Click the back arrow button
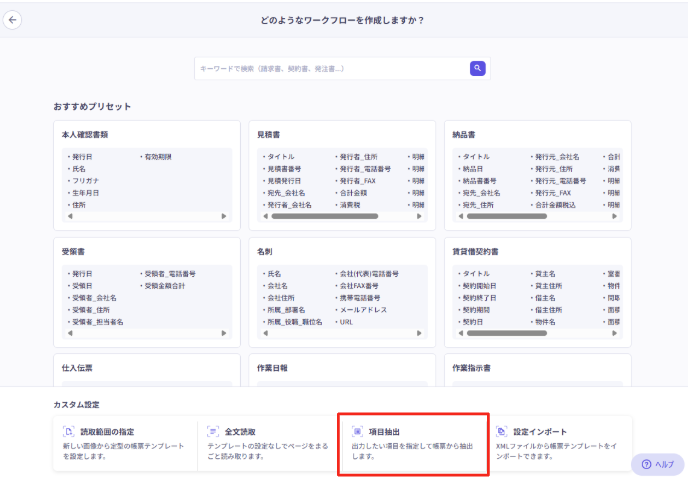The height and width of the screenshot is (479, 688). tap(13, 20)
